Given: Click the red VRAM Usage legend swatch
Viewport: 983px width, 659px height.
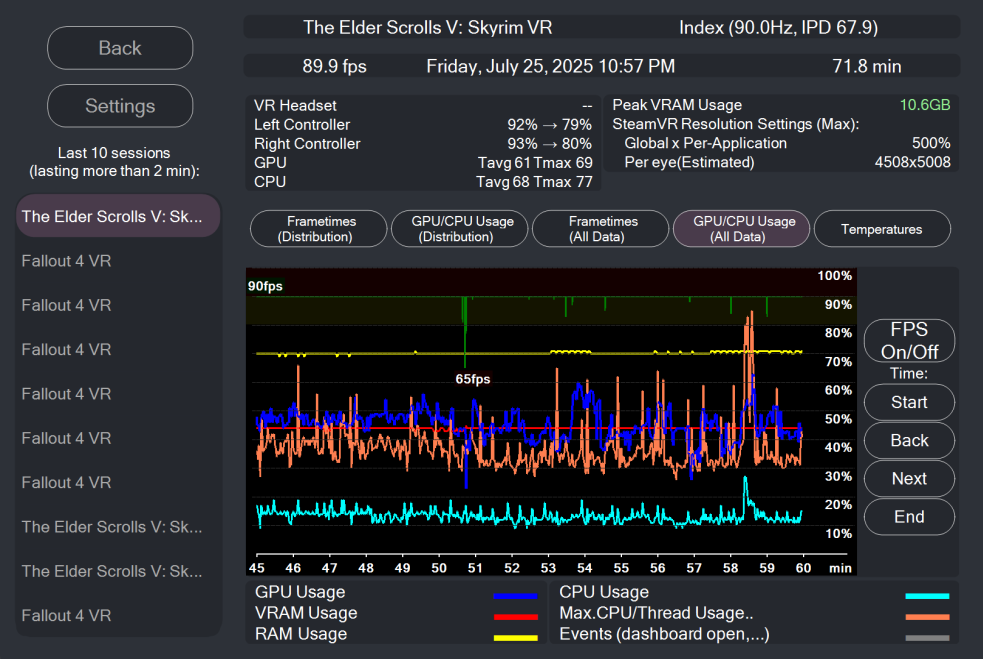Looking at the screenshot, I should (x=515, y=616).
